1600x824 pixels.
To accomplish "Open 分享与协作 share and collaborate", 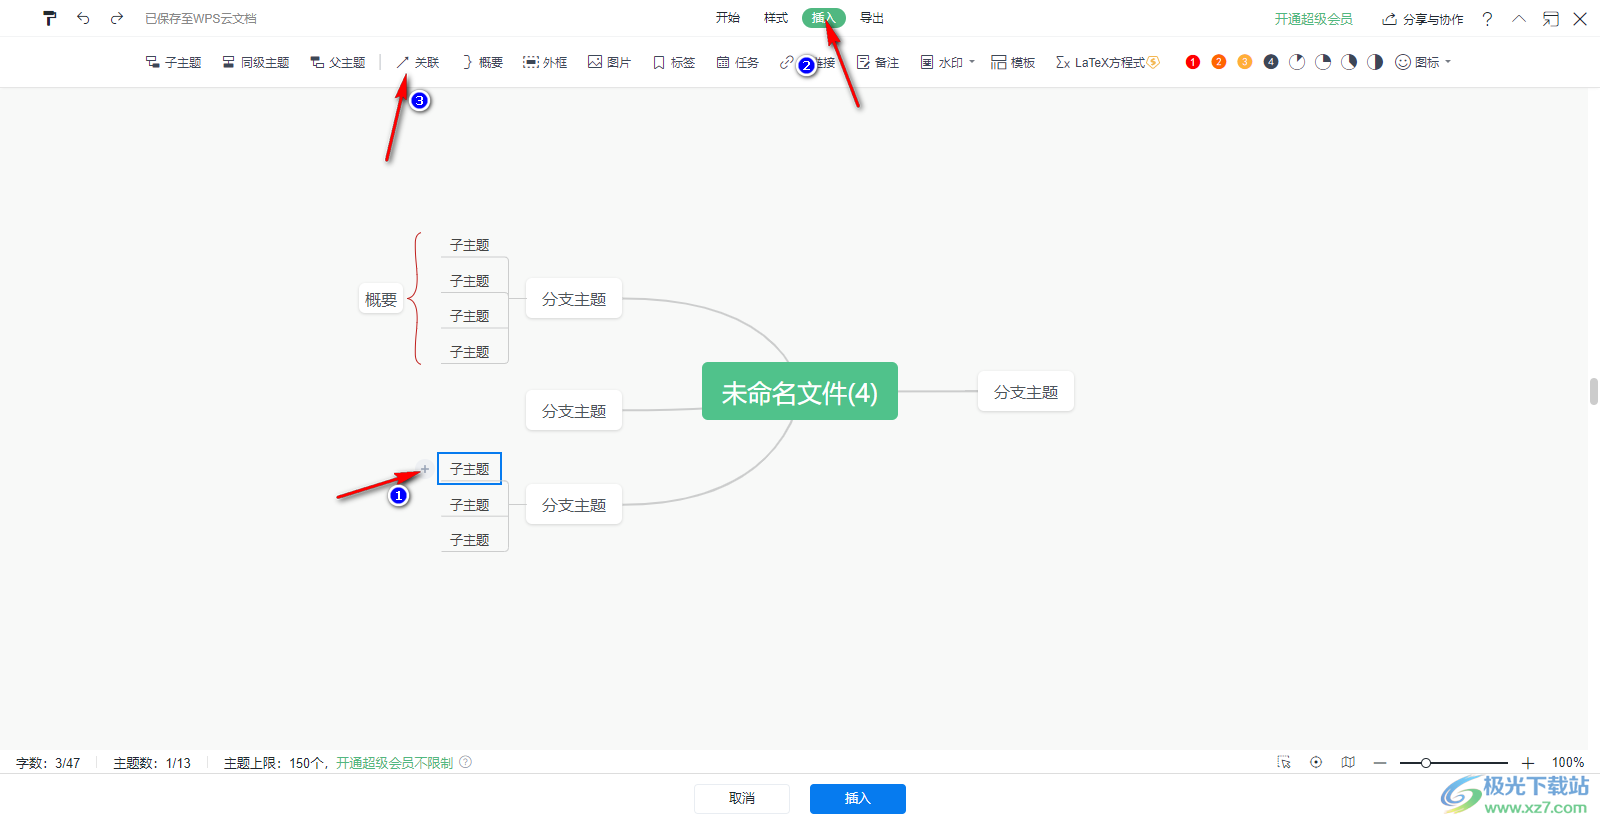I will (1422, 19).
